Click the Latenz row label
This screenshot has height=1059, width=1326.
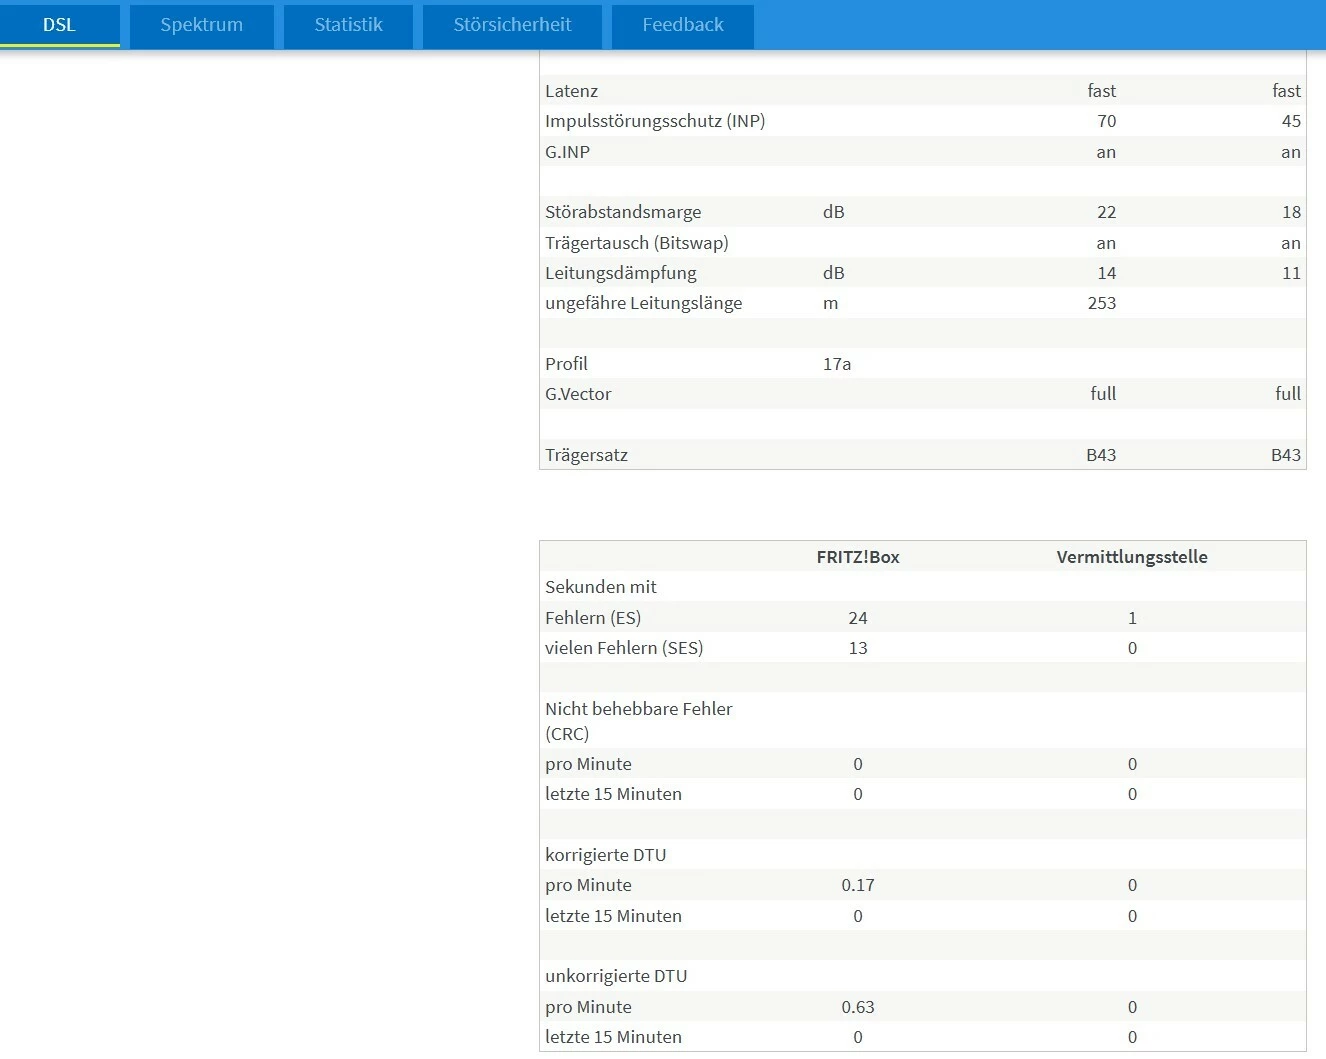point(571,91)
